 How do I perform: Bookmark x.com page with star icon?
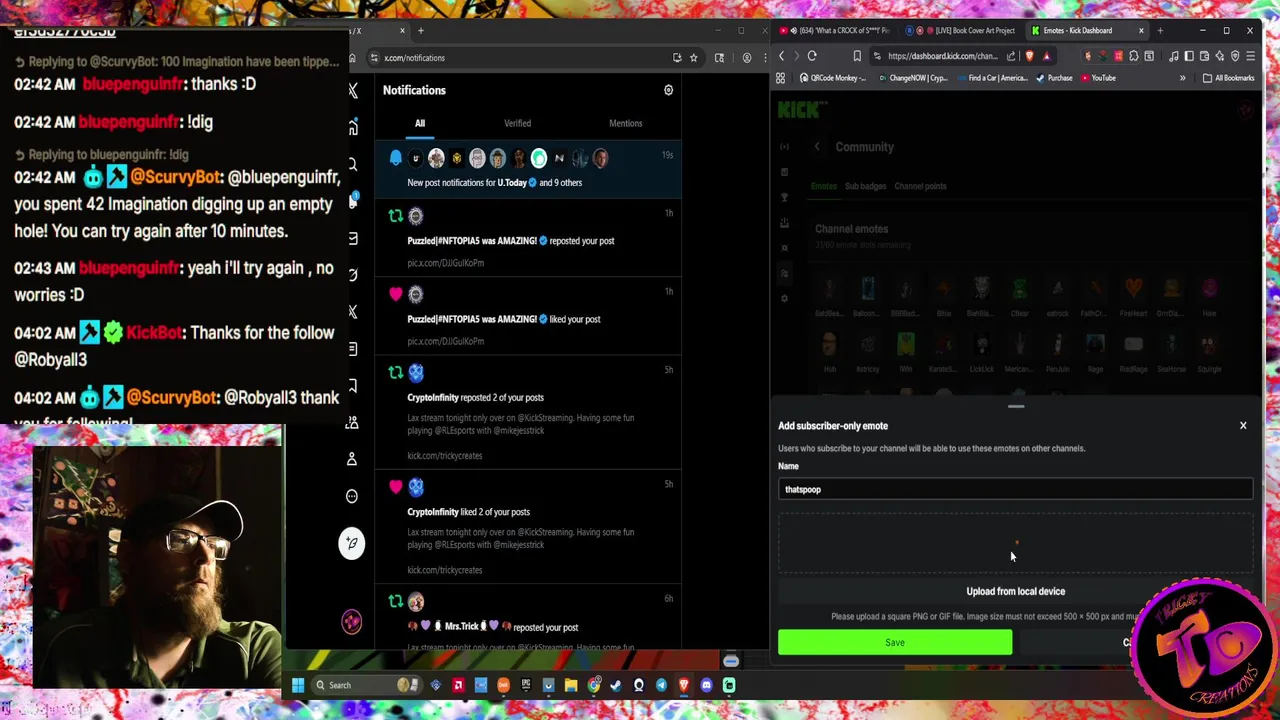coord(693,57)
